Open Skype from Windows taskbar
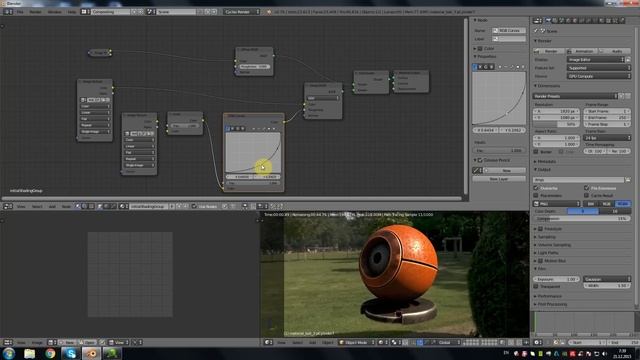Viewport: 640px width, 360px height. point(71,353)
